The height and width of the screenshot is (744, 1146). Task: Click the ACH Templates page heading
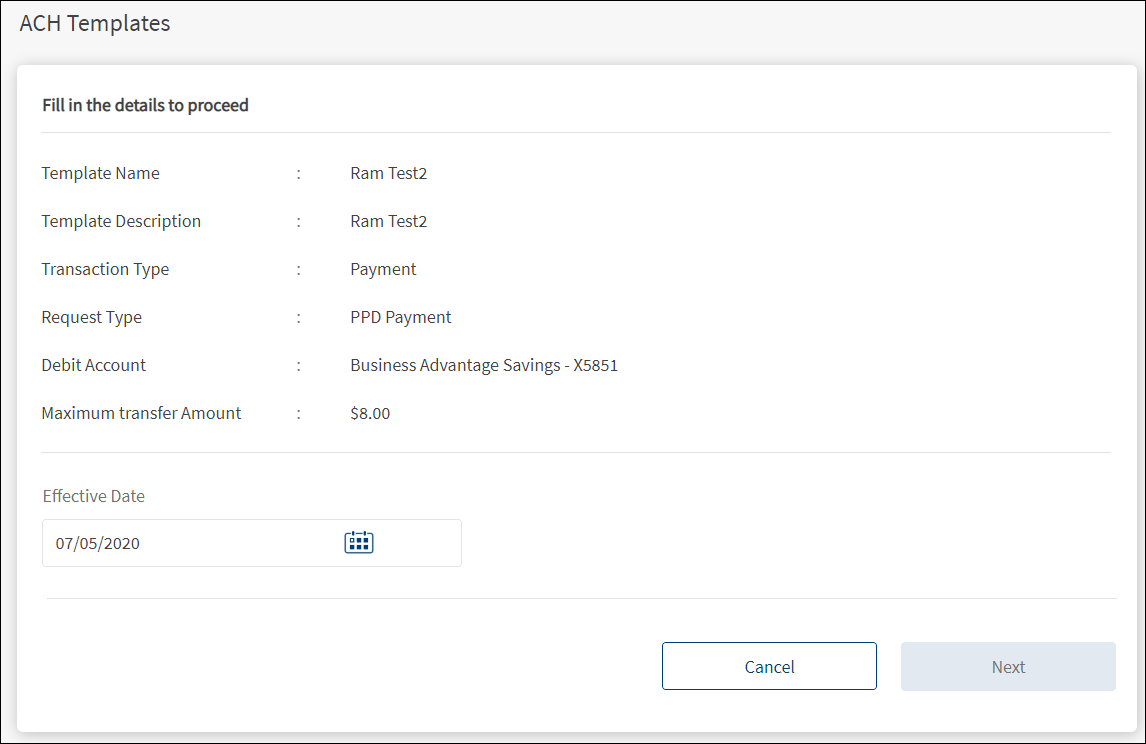[x=95, y=23]
